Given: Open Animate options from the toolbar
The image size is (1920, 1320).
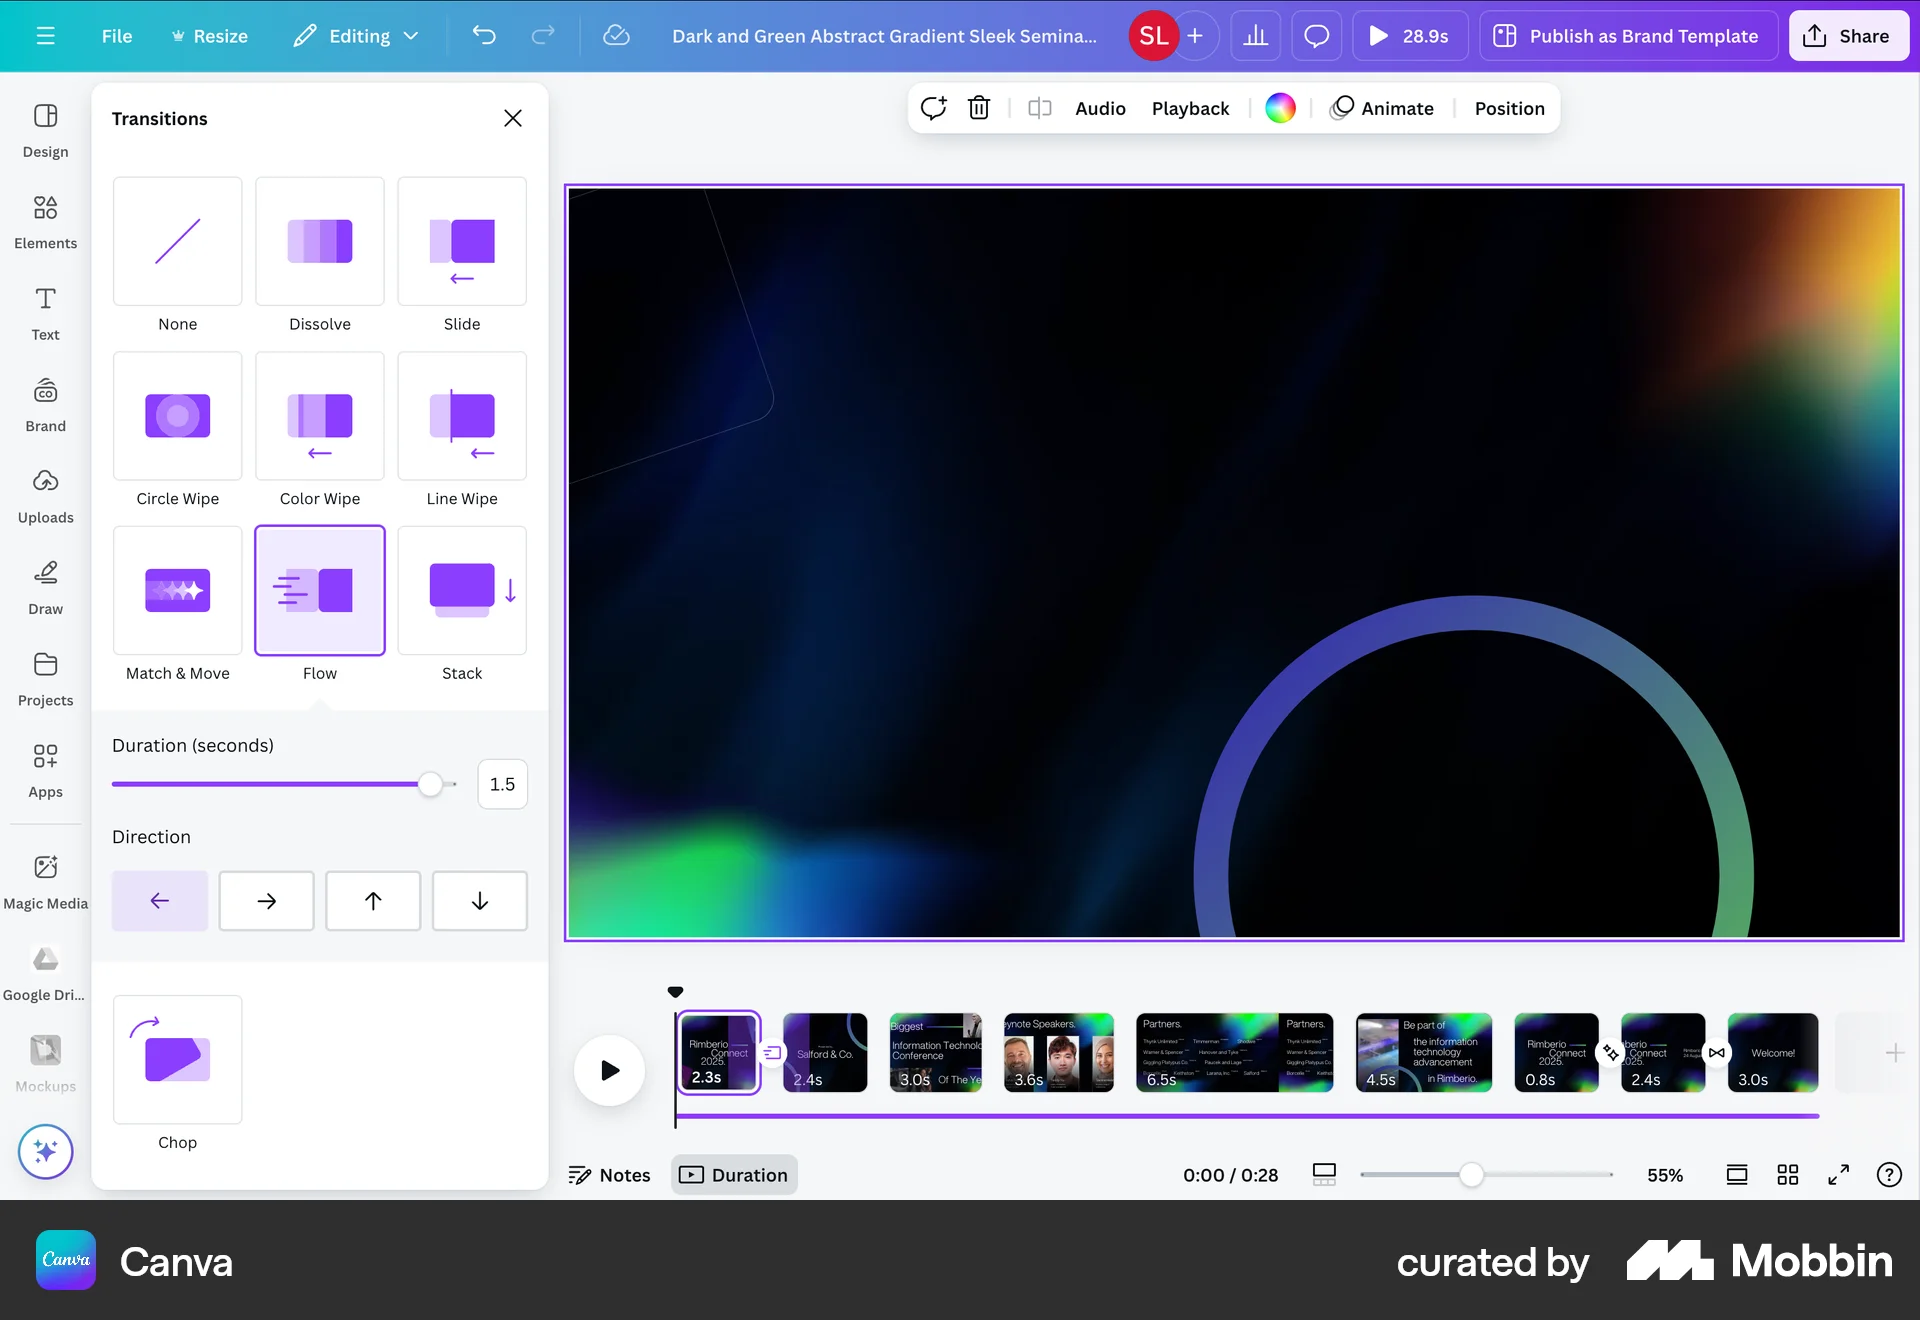Looking at the screenshot, I should pyautogui.click(x=1383, y=108).
